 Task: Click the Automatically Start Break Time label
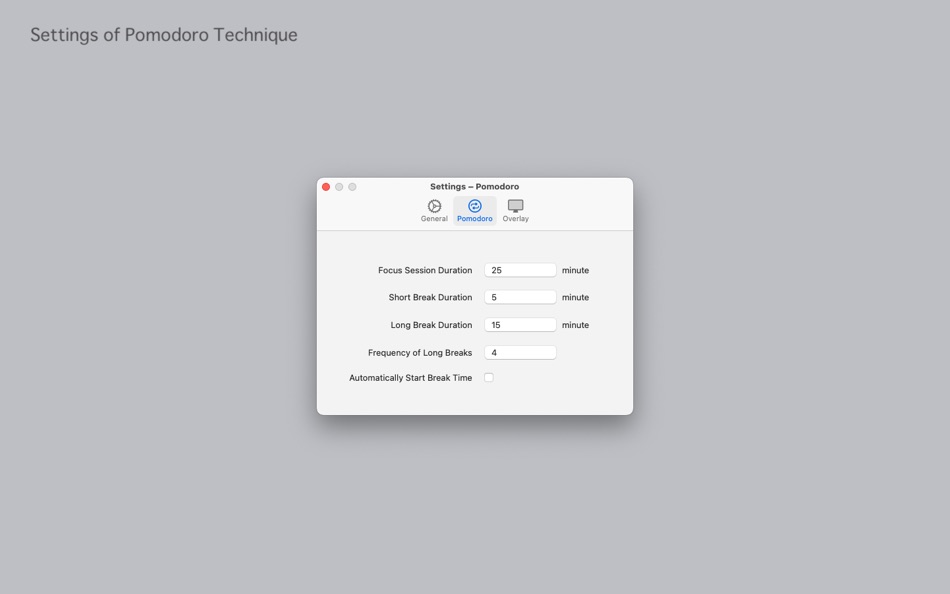click(410, 378)
